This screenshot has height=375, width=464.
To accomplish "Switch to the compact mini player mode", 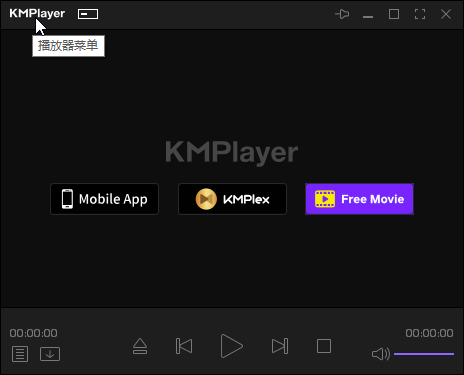I will [x=88, y=14].
